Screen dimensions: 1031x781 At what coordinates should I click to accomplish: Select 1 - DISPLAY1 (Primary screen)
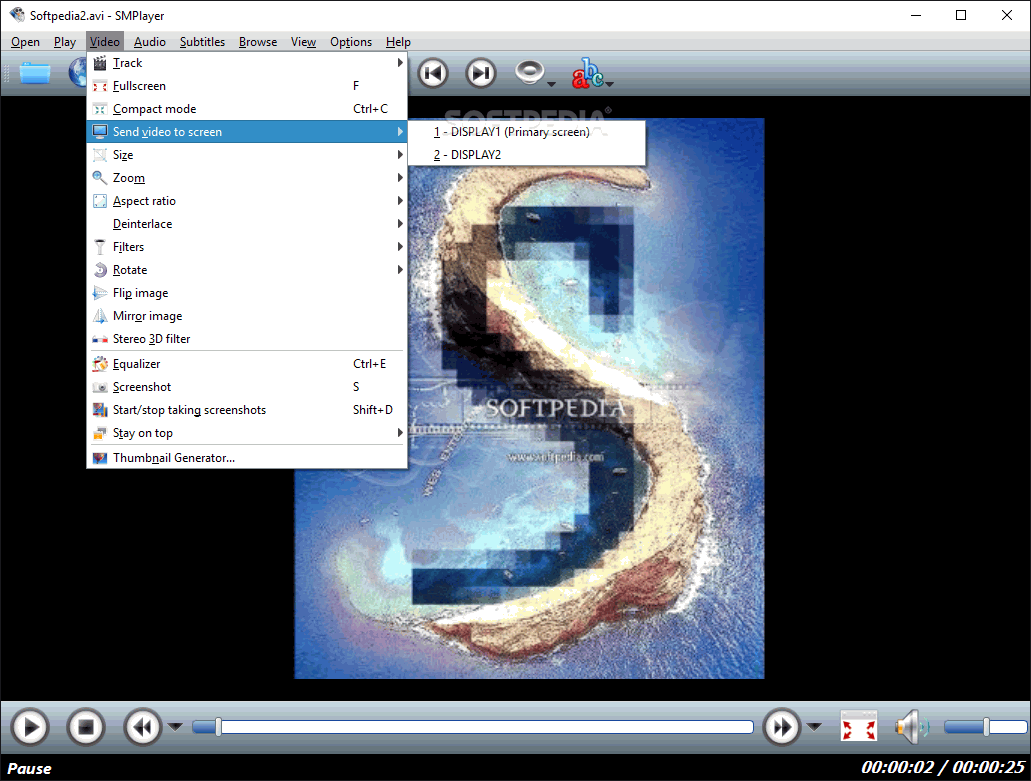point(527,132)
